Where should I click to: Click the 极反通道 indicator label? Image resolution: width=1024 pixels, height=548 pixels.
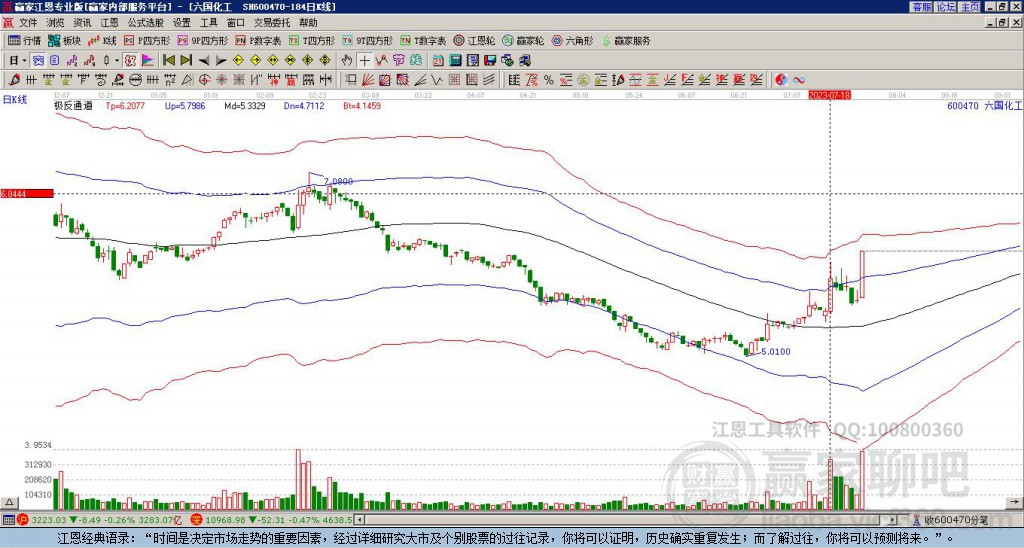pyautogui.click(x=73, y=105)
